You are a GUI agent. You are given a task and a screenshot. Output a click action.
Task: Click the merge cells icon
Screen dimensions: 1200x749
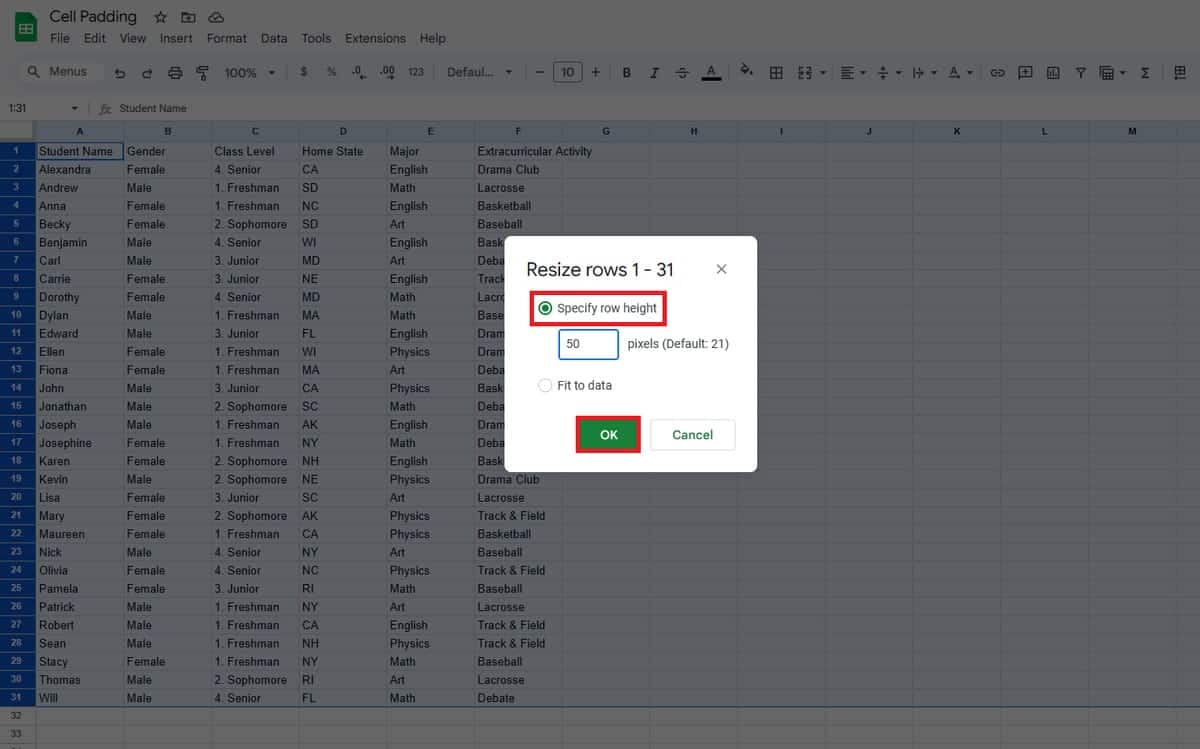coord(803,72)
